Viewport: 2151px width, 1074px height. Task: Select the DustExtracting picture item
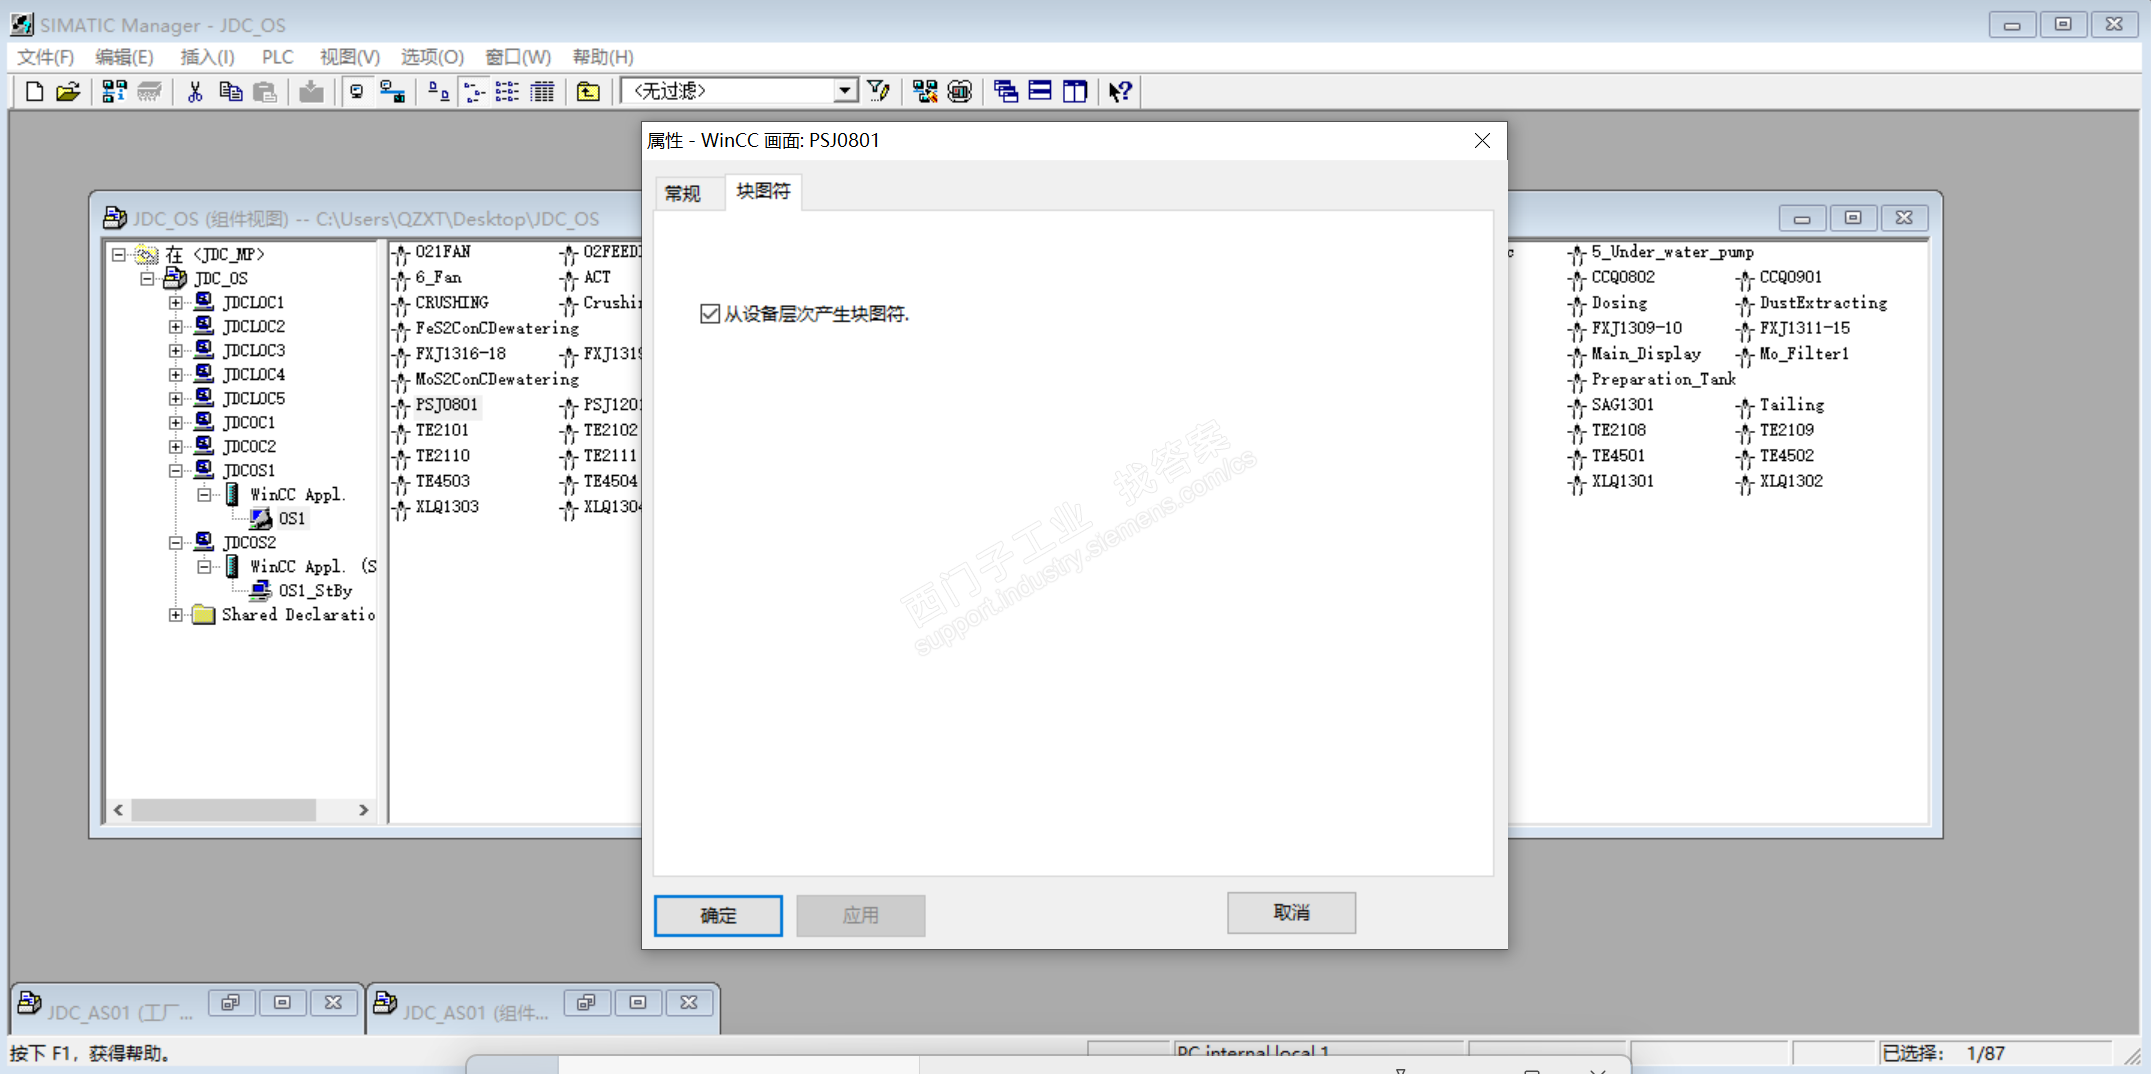pyautogui.click(x=1823, y=302)
